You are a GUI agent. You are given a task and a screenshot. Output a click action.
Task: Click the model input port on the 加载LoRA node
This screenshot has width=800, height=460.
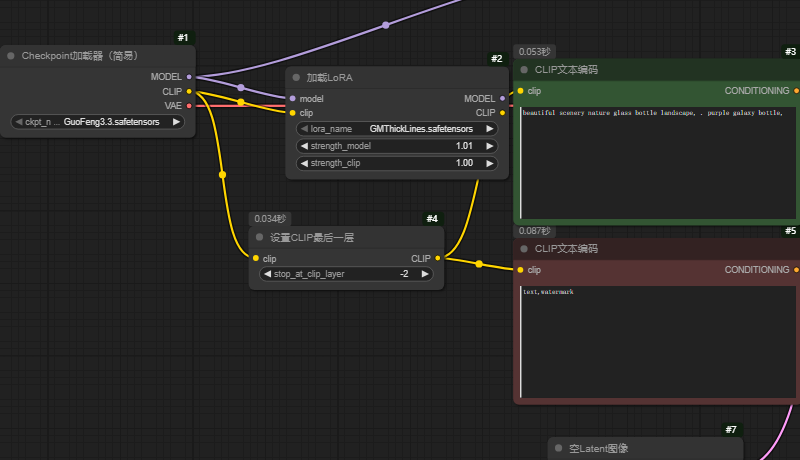292,99
